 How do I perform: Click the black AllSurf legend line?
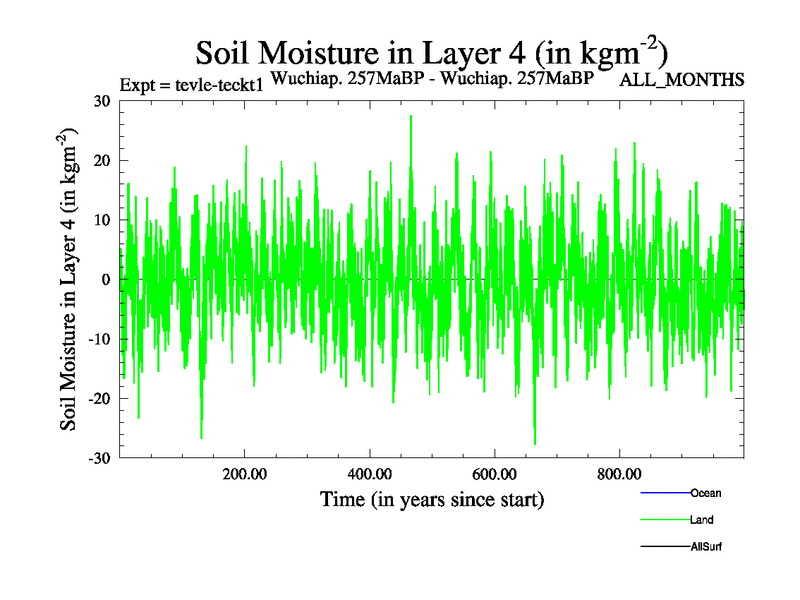[x=665, y=547]
